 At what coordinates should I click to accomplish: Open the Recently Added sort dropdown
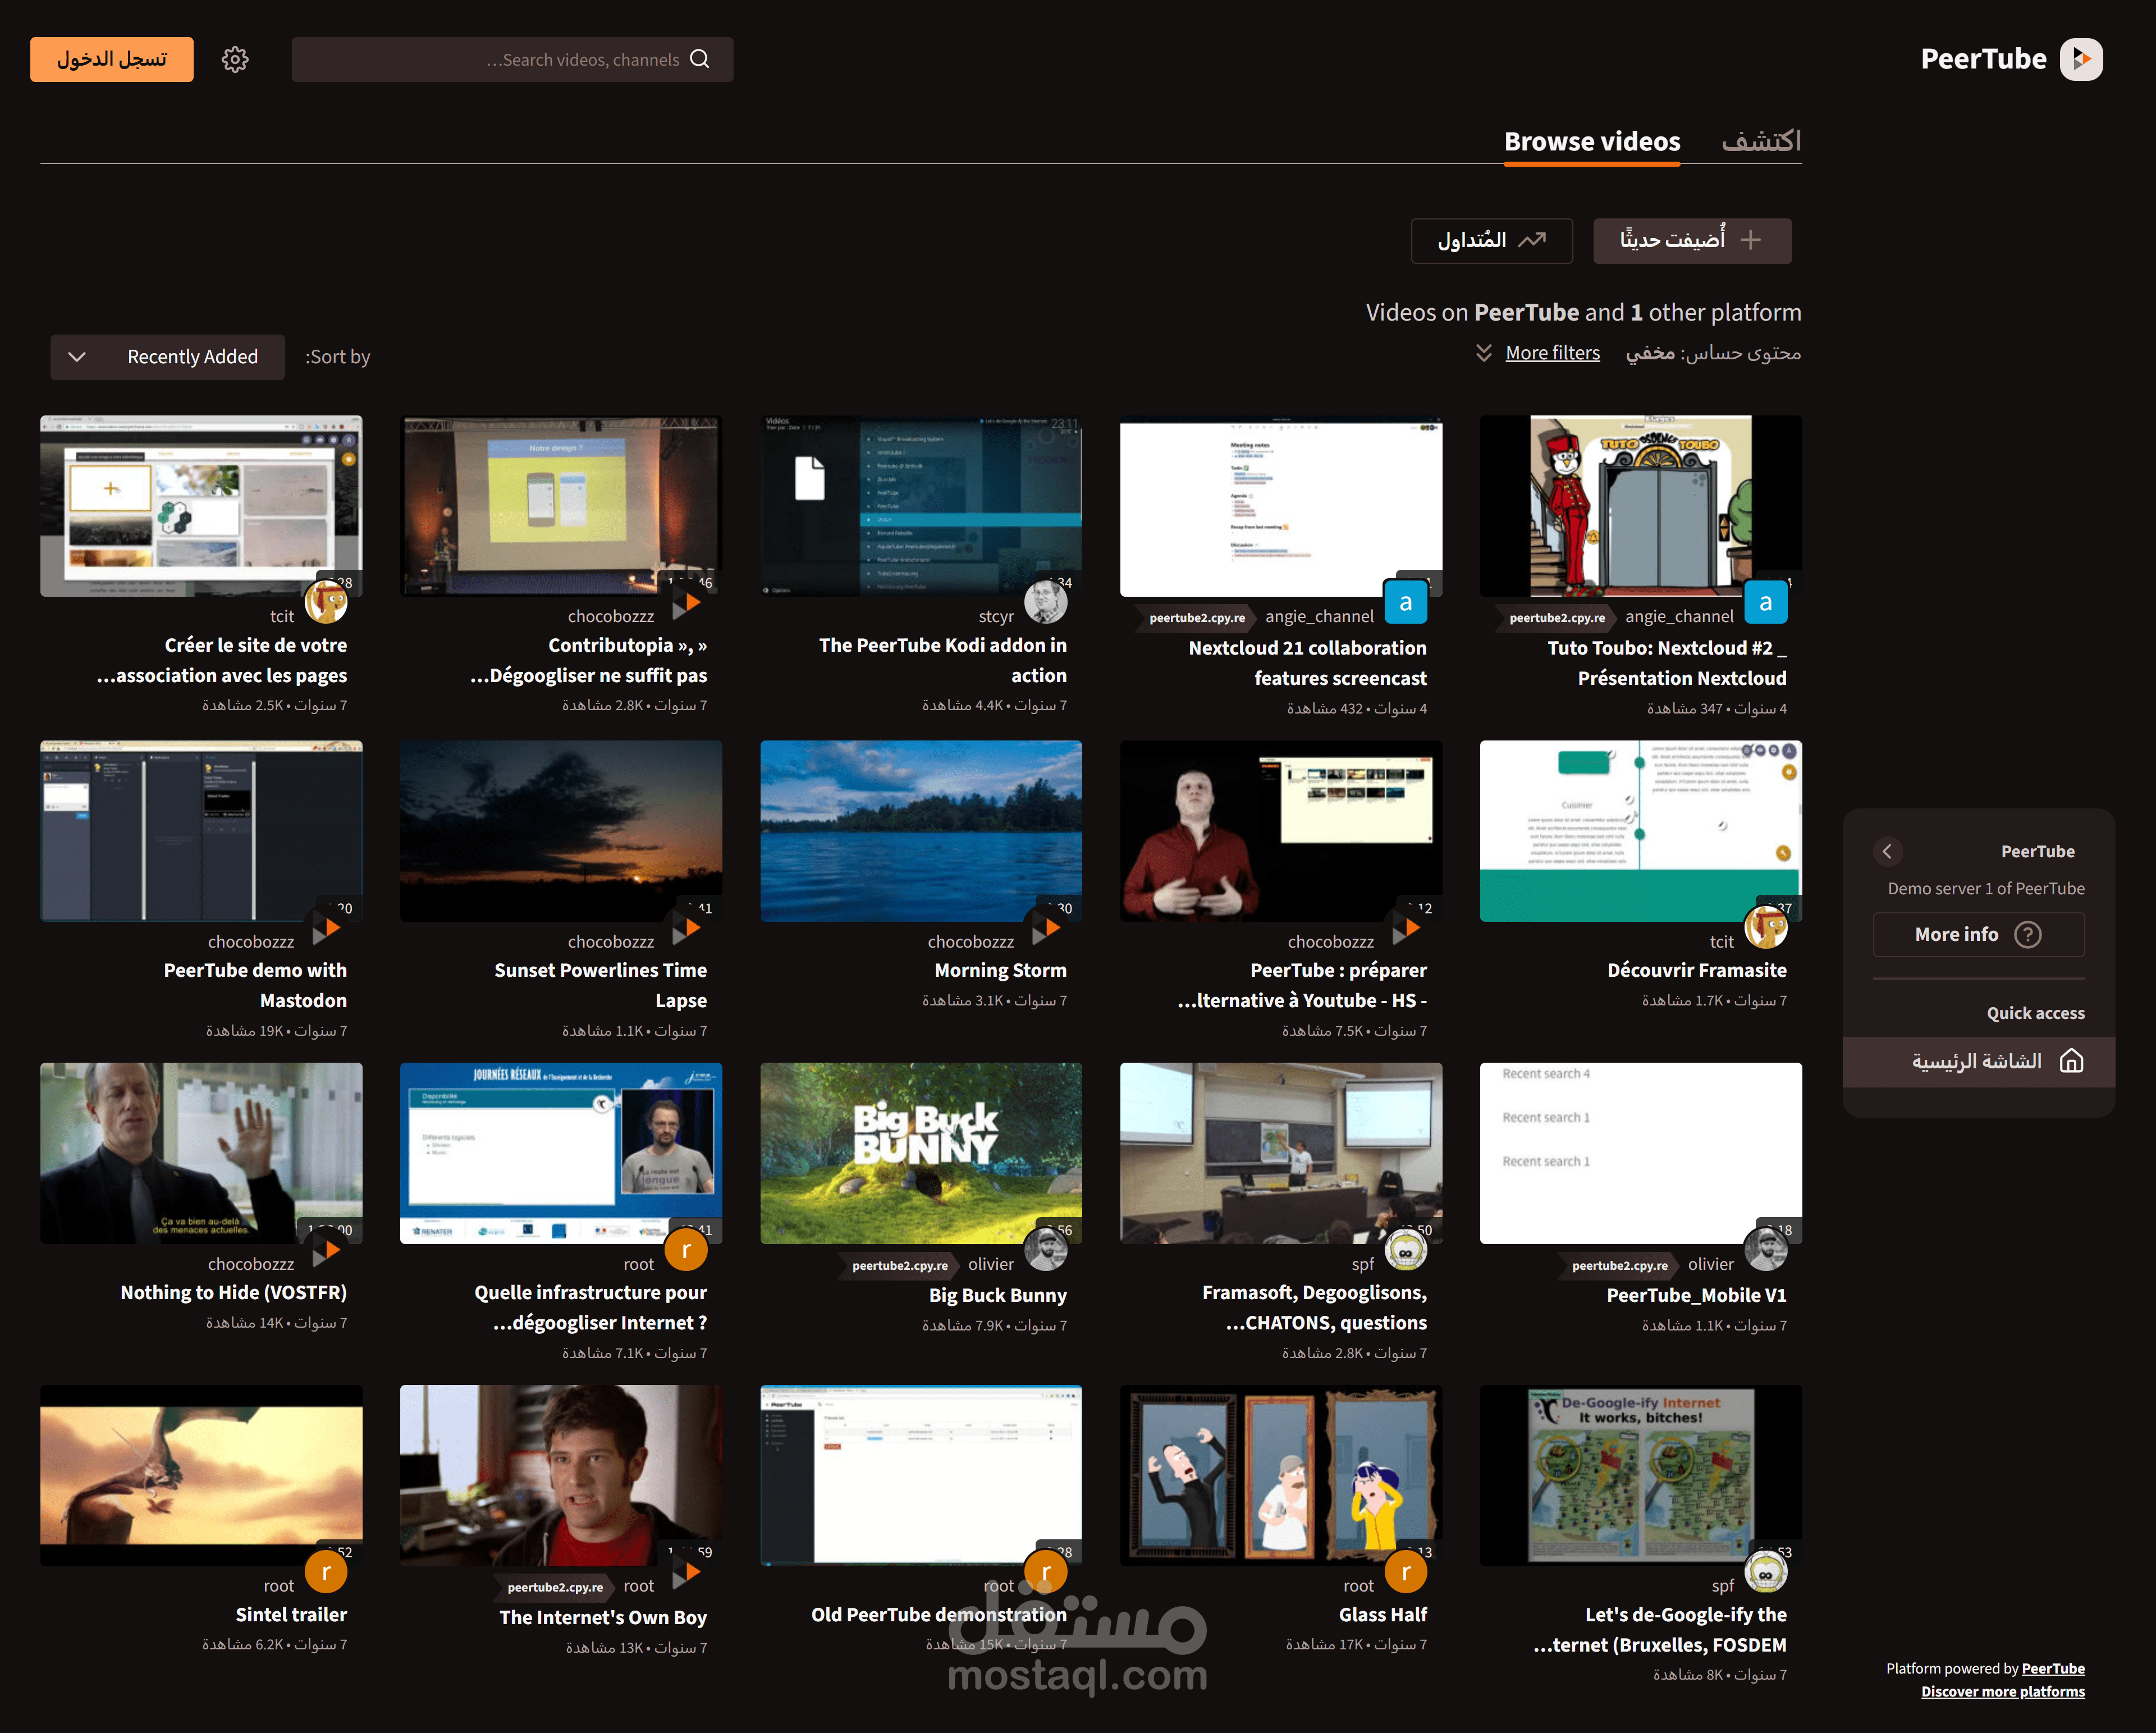pos(168,357)
